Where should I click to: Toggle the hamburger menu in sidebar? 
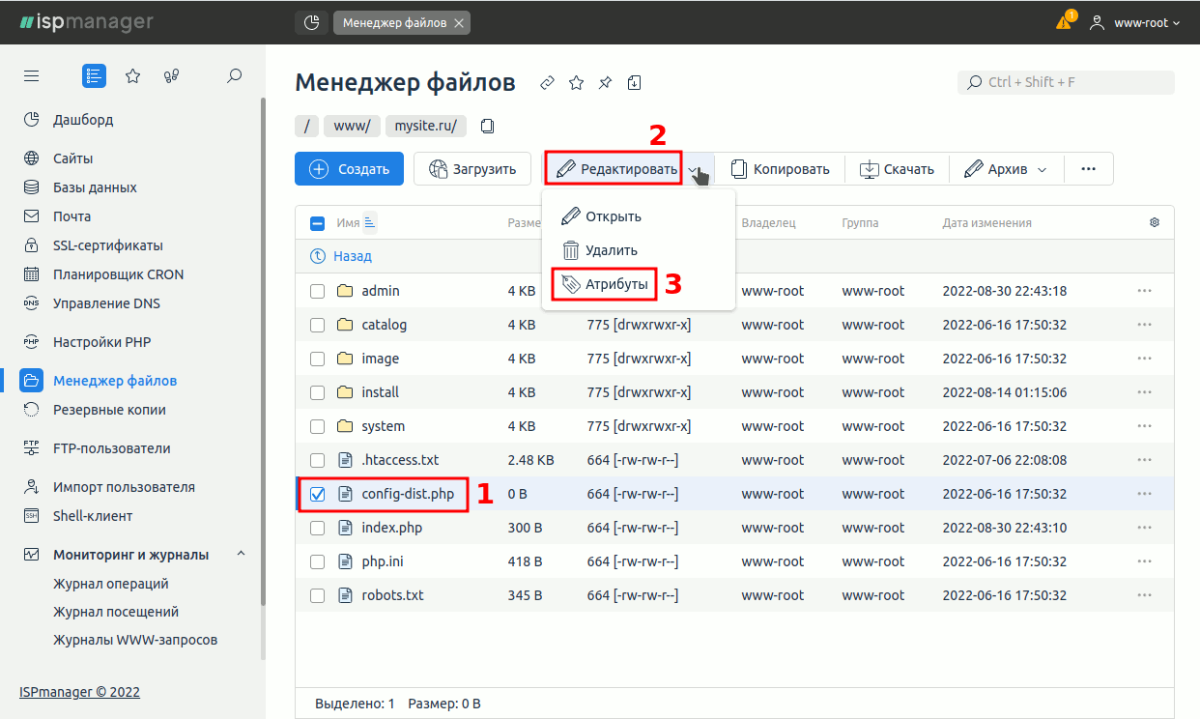click(31, 76)
